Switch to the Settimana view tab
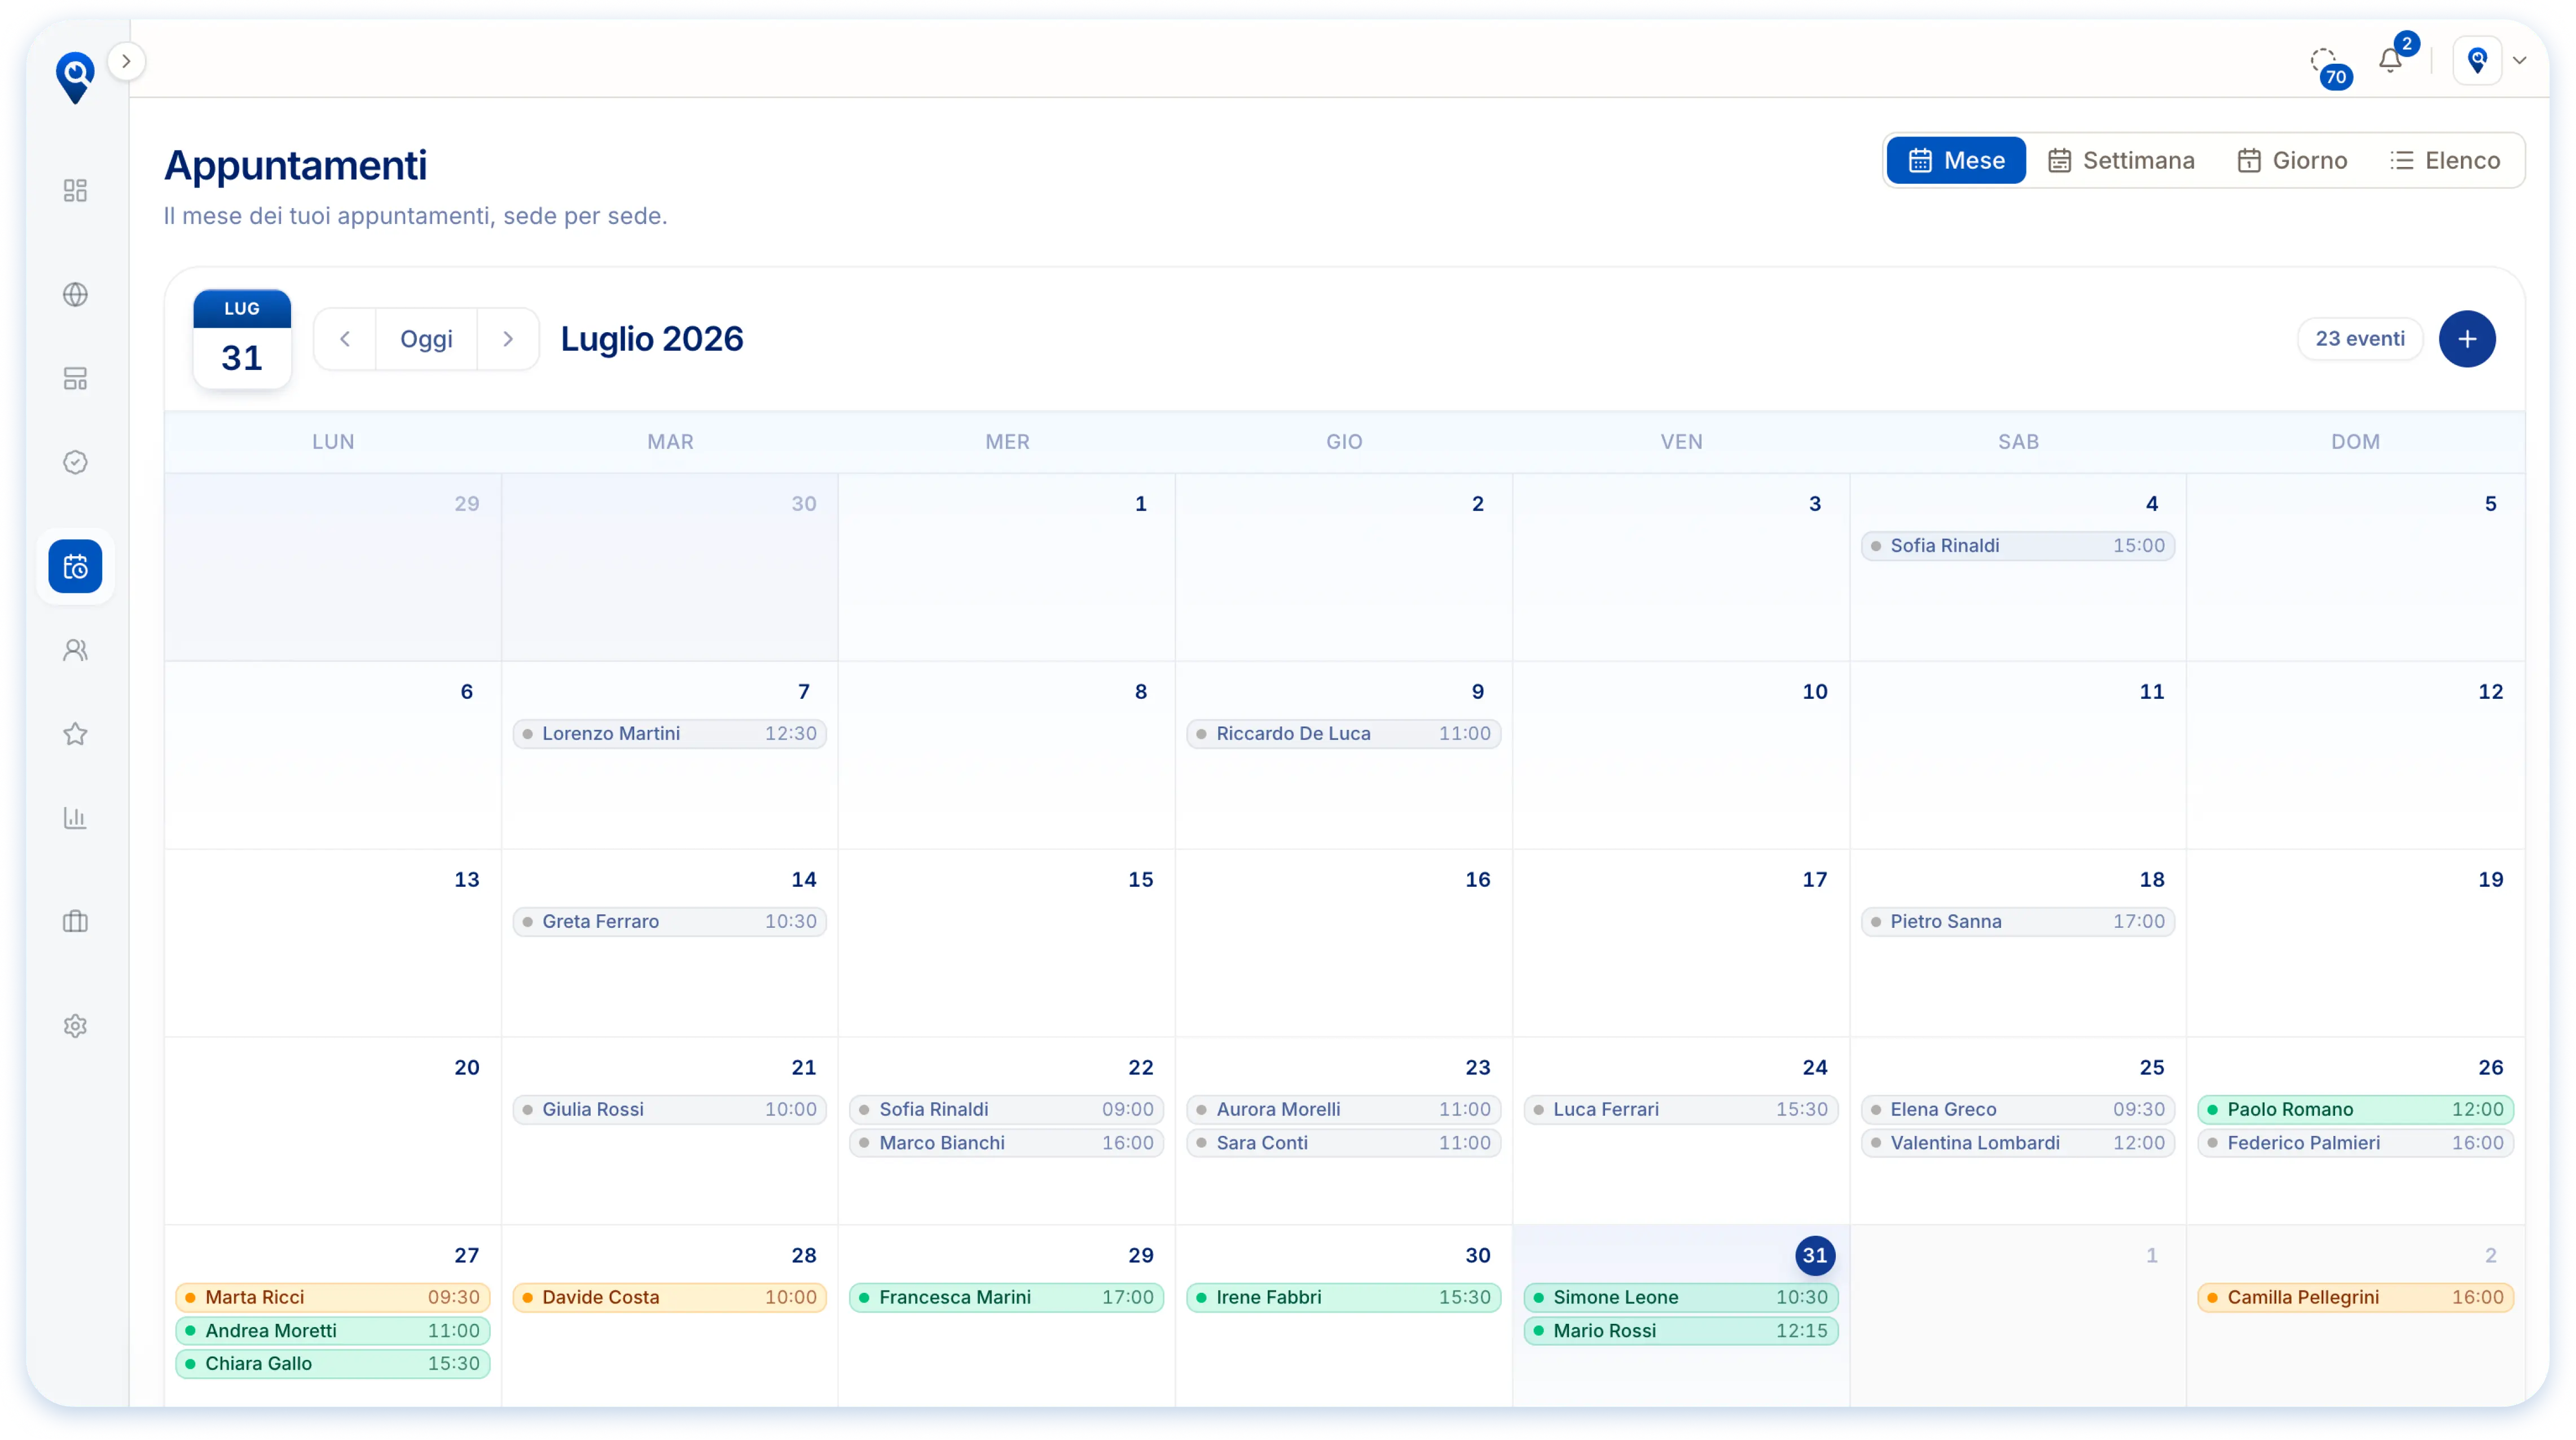Viewport: 2576px width, 1440px height. pyautogui.click(x=2121, y=160)
